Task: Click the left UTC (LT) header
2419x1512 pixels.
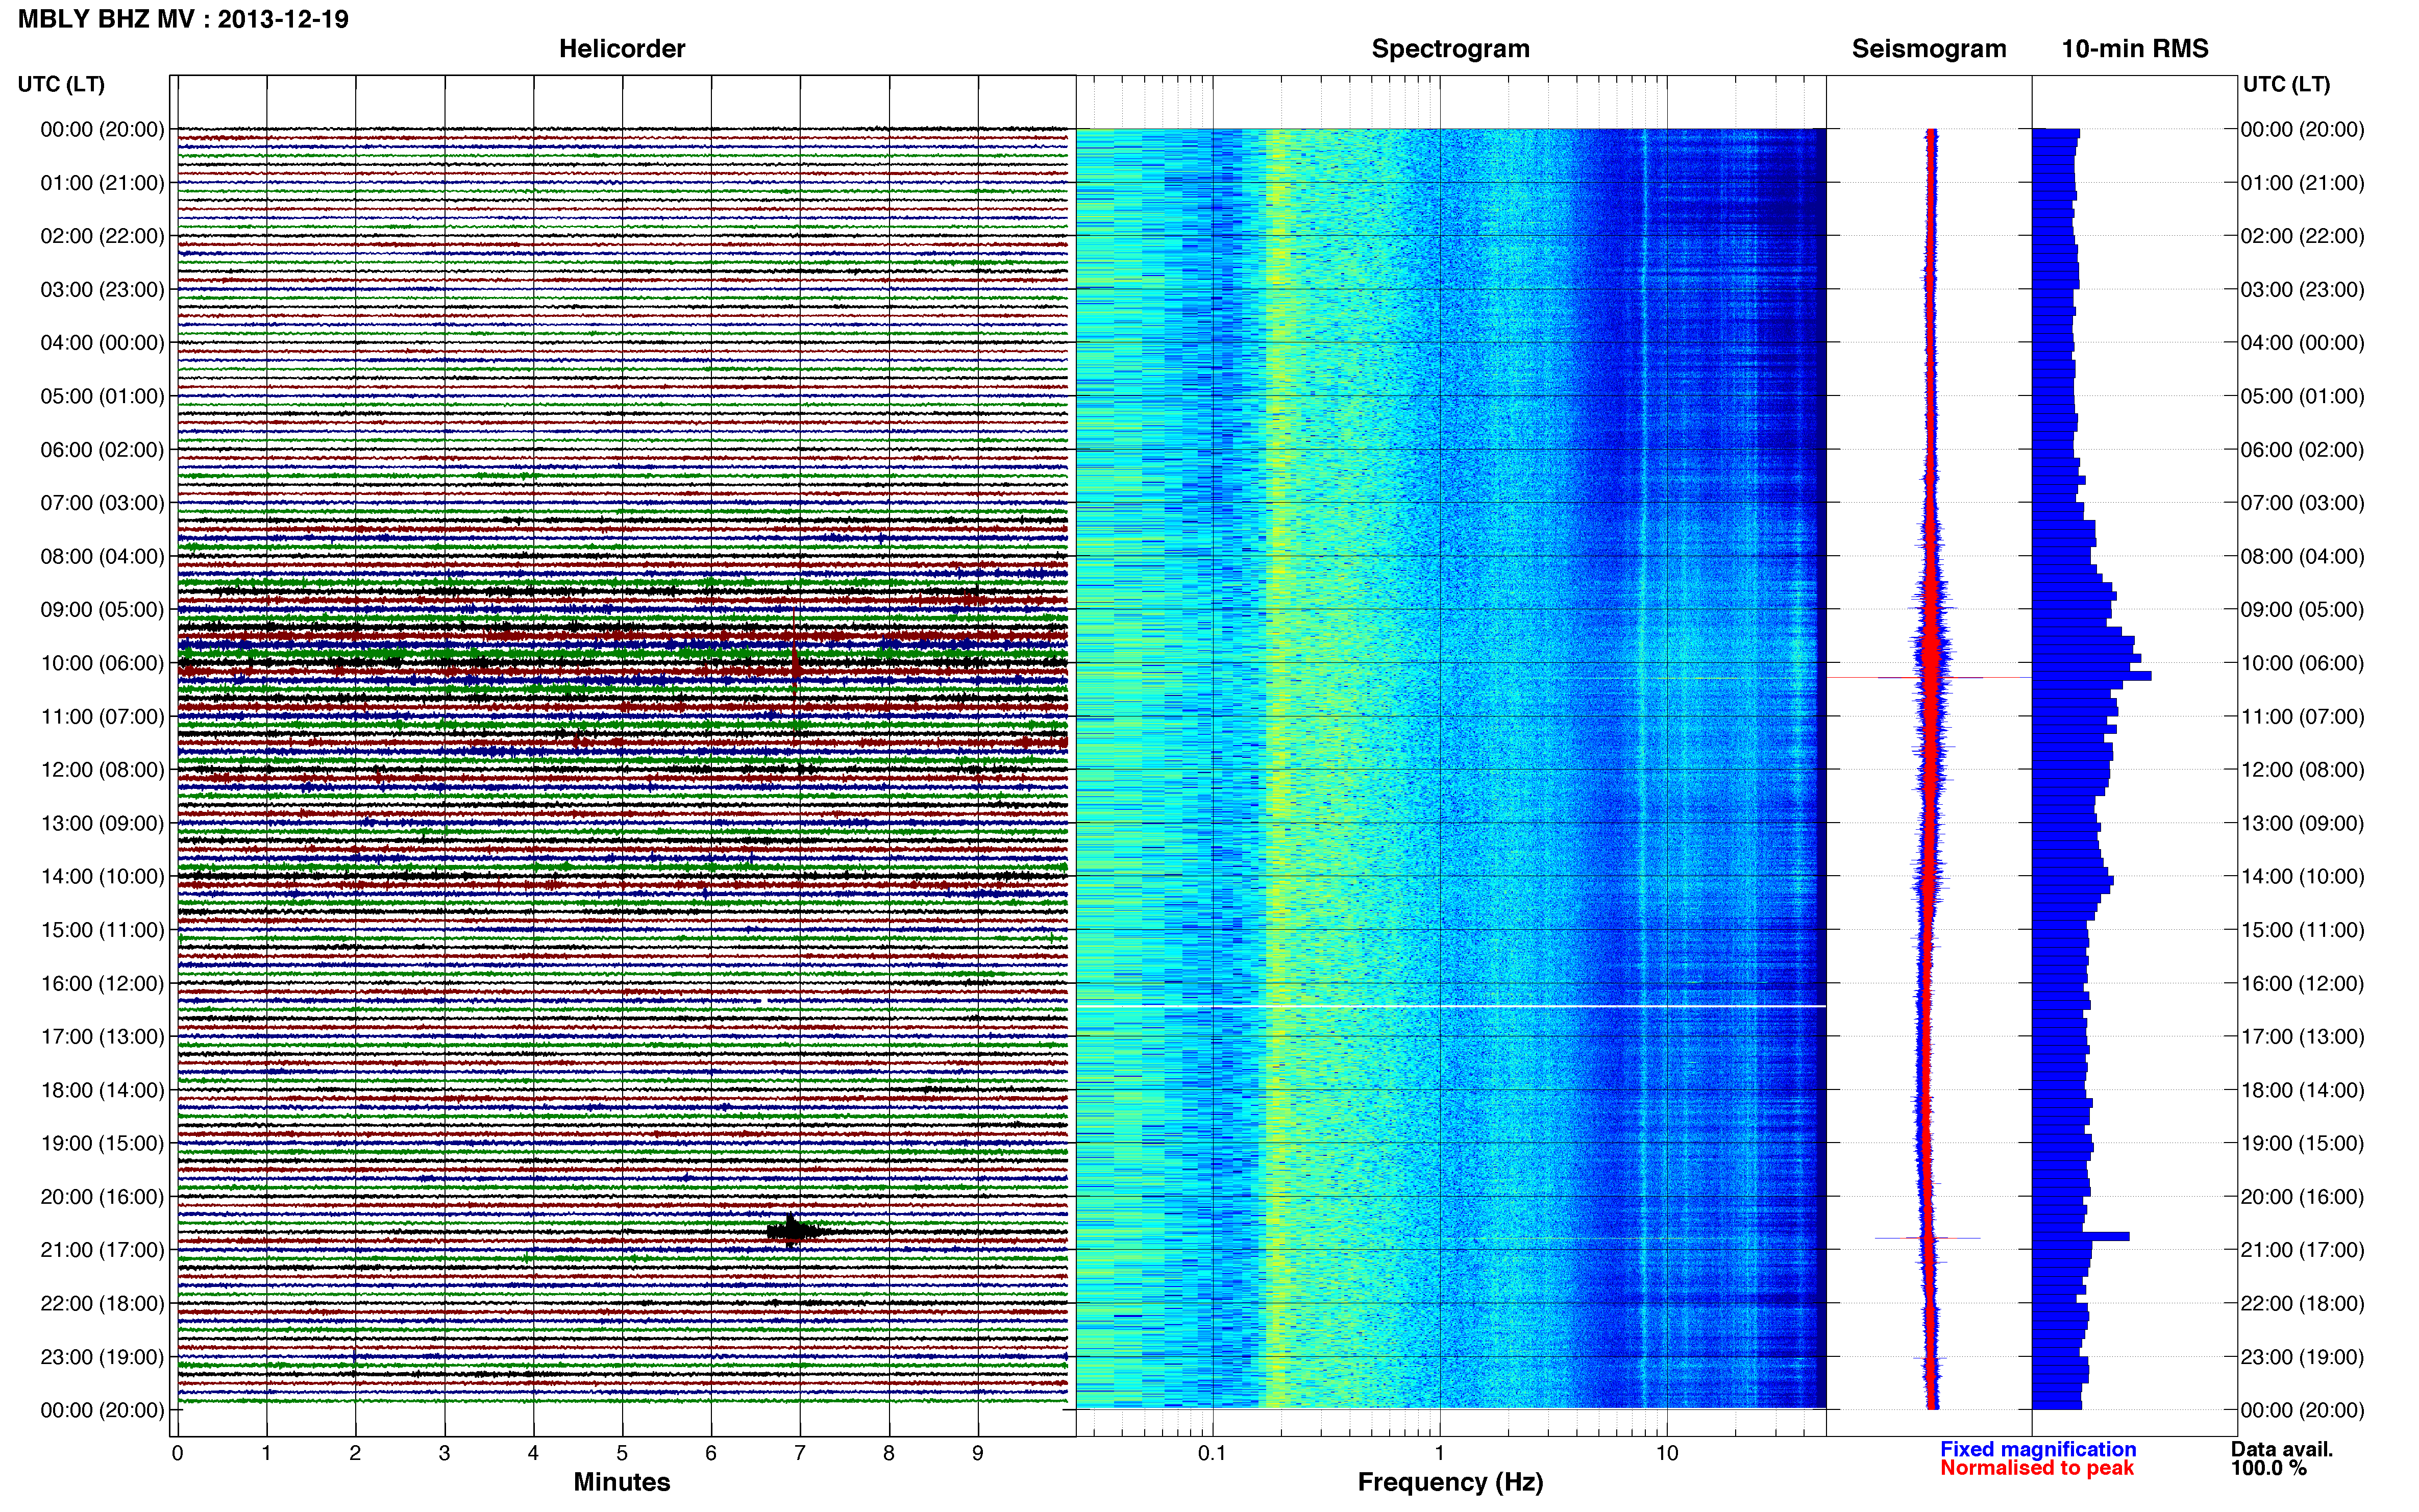Action: pyautogui.click(x=61, y=84)
